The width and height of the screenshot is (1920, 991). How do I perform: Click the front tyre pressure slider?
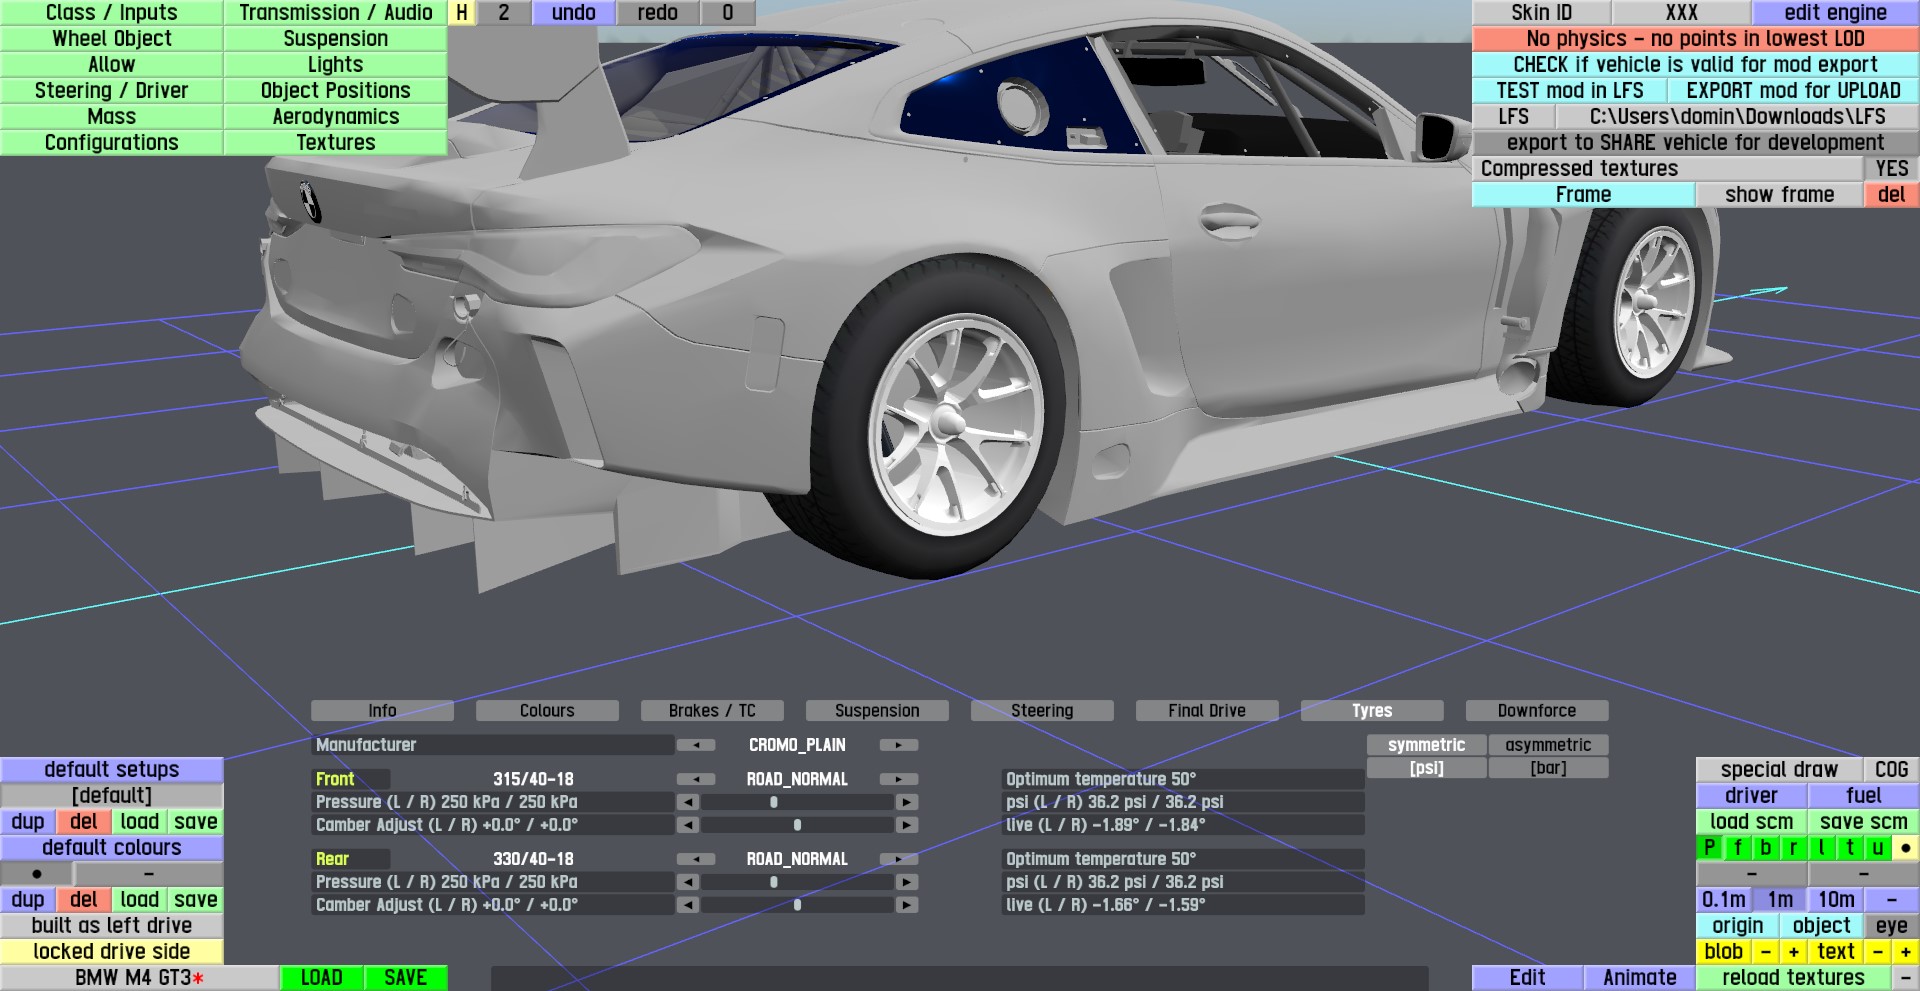coord(797,802)
